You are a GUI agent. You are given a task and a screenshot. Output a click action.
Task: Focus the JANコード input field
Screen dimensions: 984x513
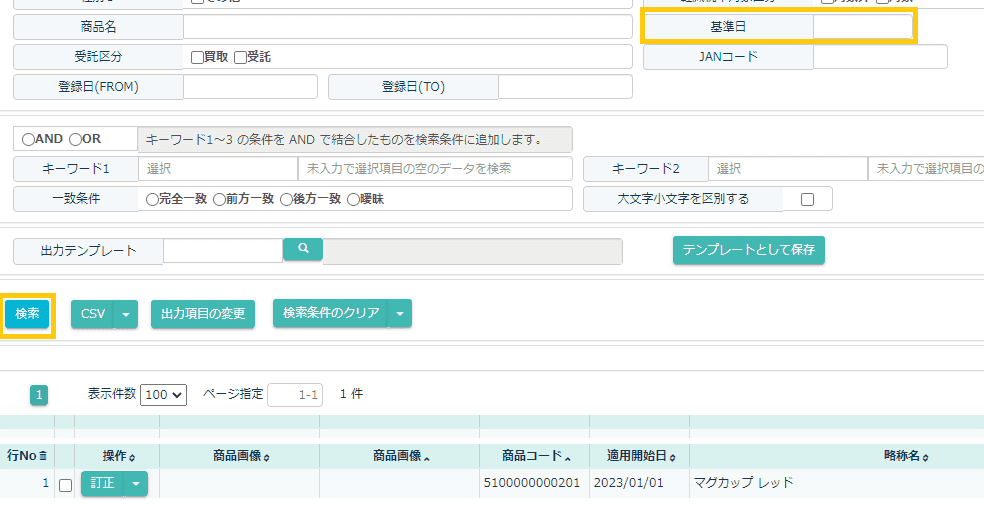point(880,57)
